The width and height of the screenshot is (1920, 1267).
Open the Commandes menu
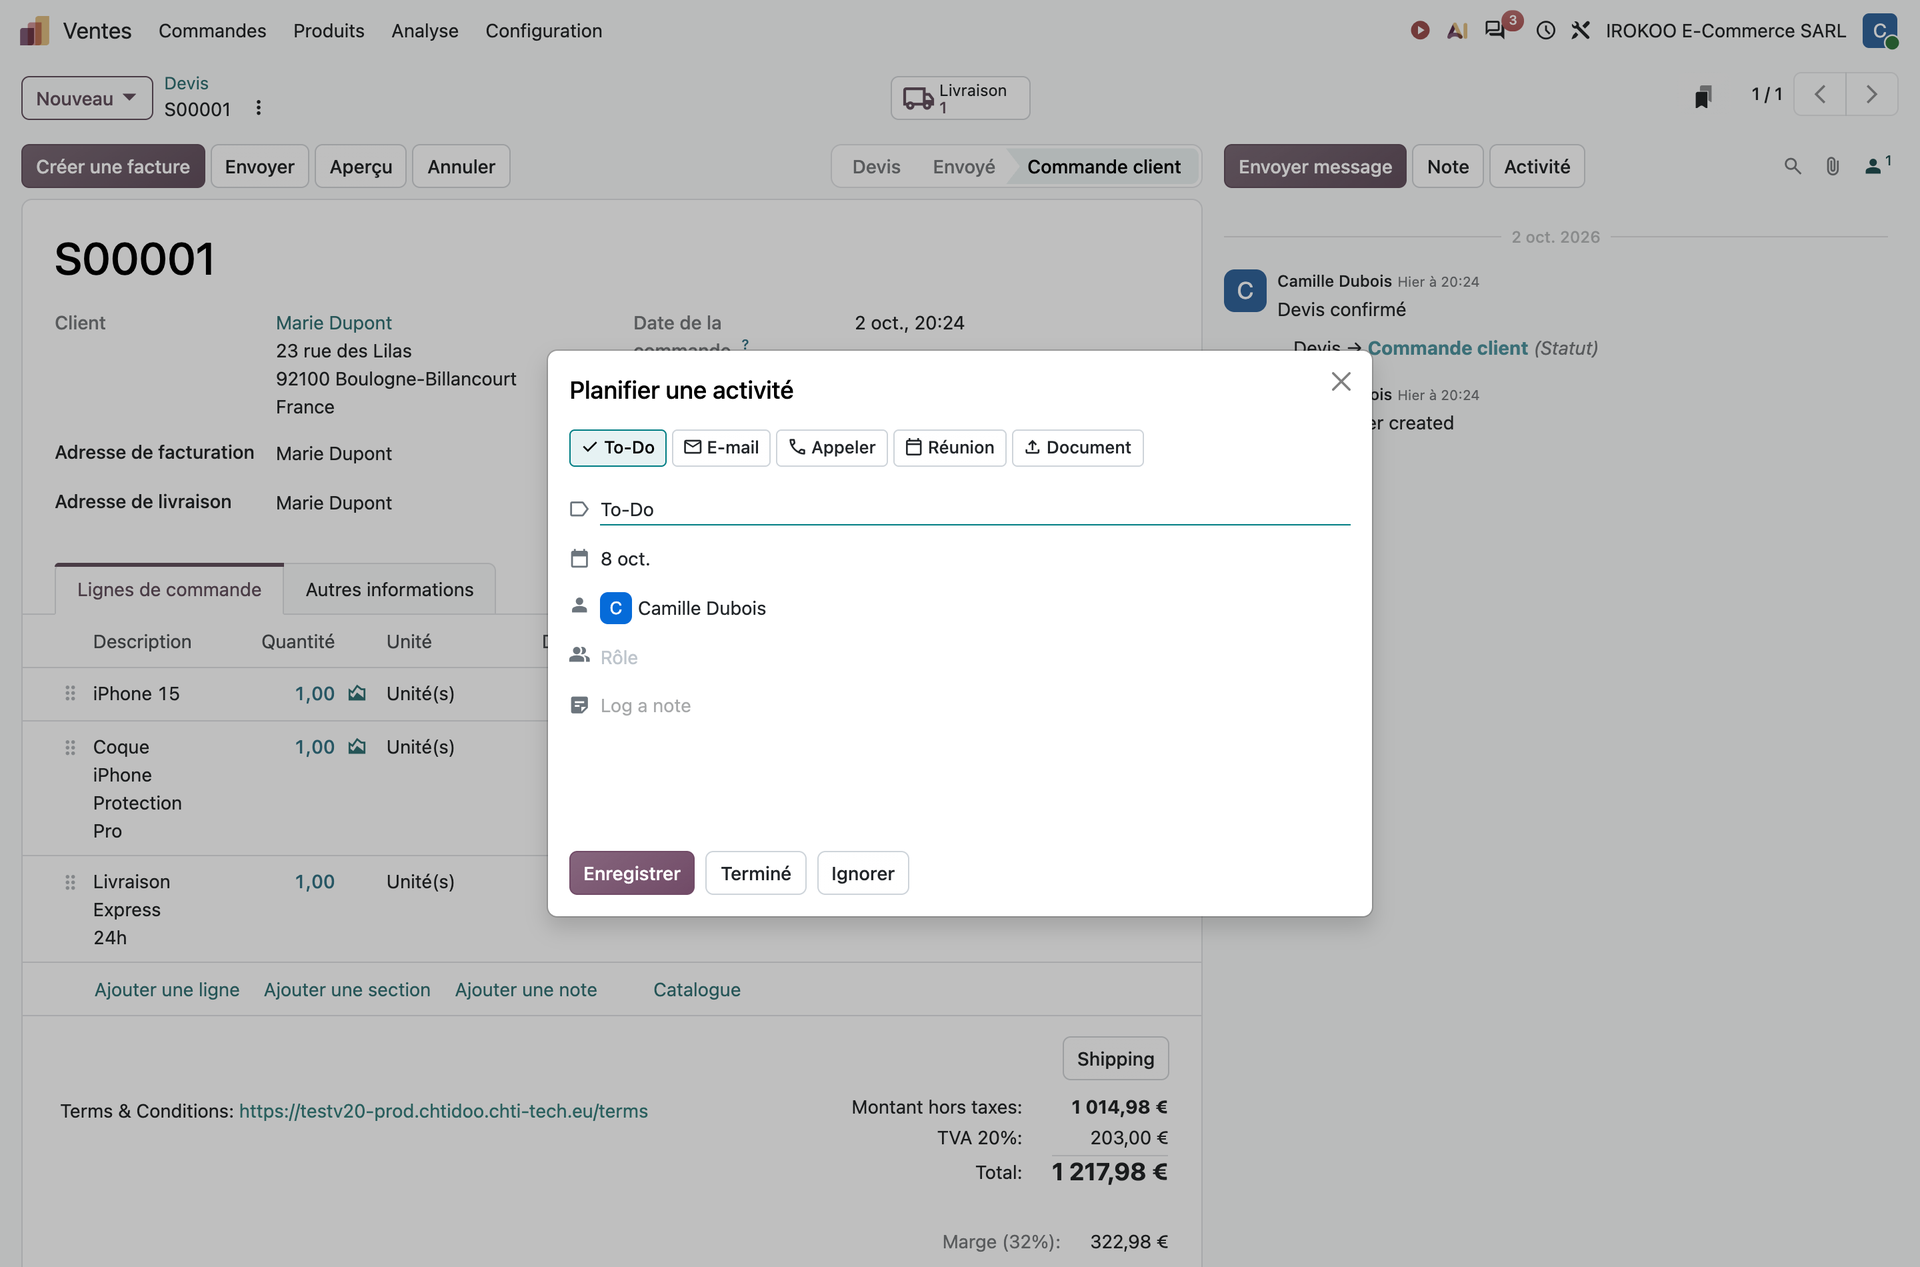point(212,30)
